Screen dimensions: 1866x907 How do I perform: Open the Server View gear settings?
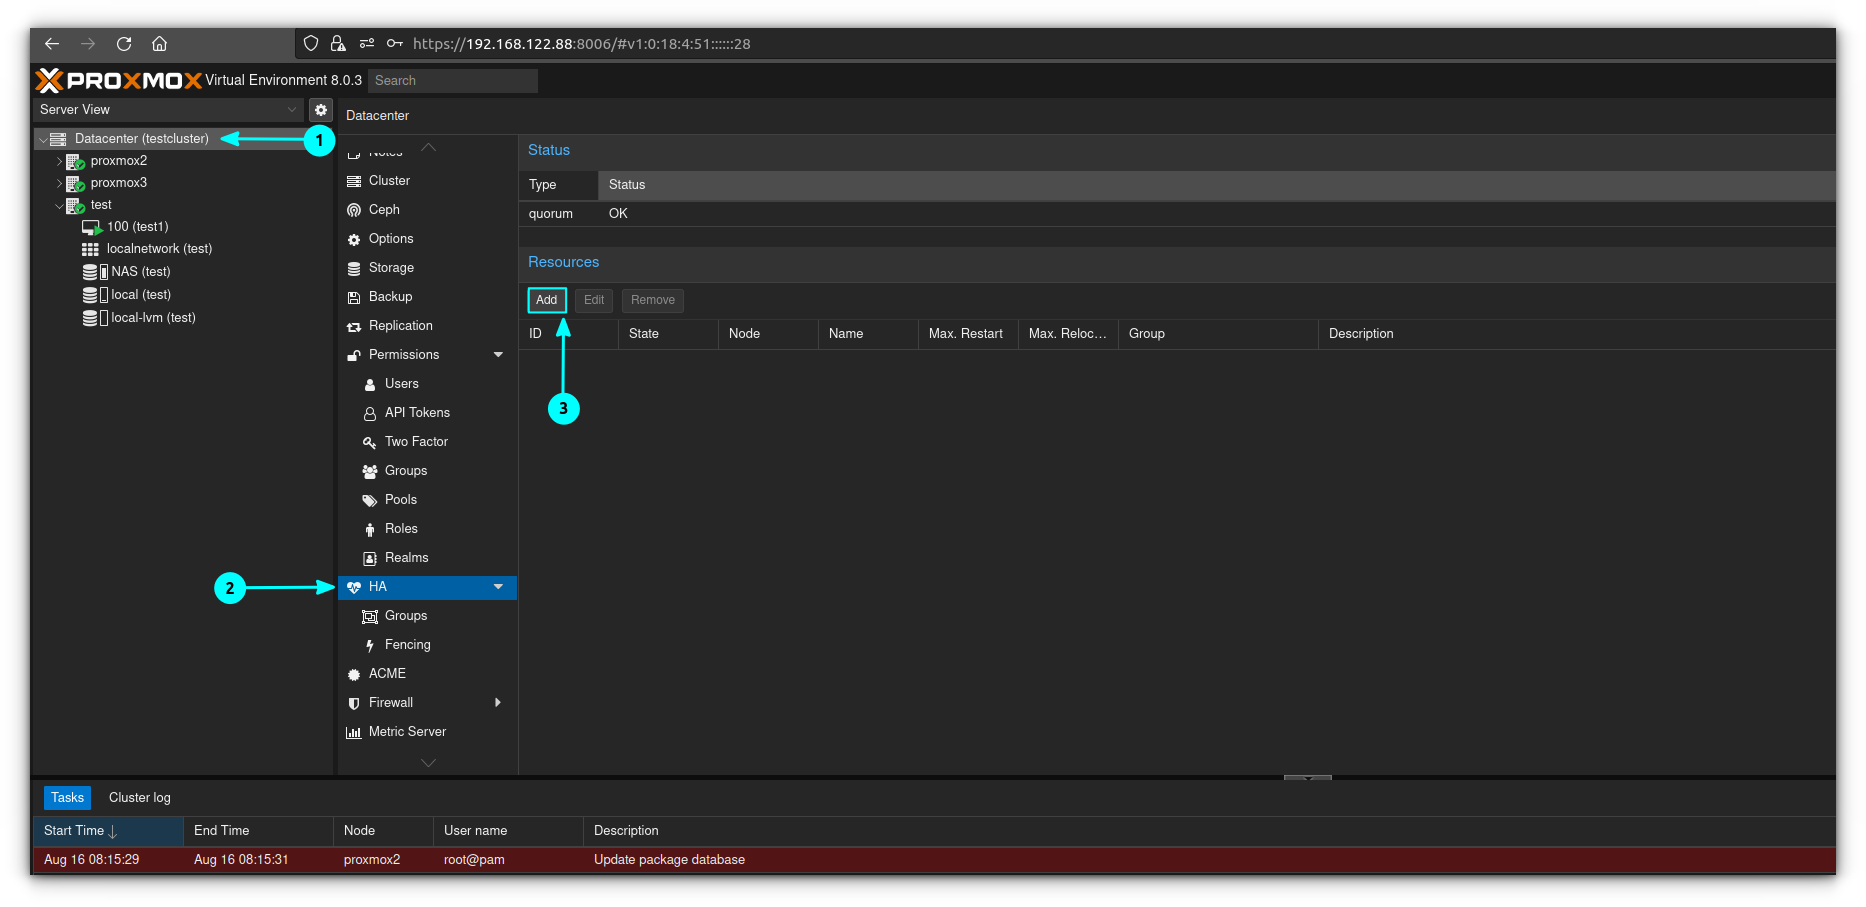click(321, 110)
